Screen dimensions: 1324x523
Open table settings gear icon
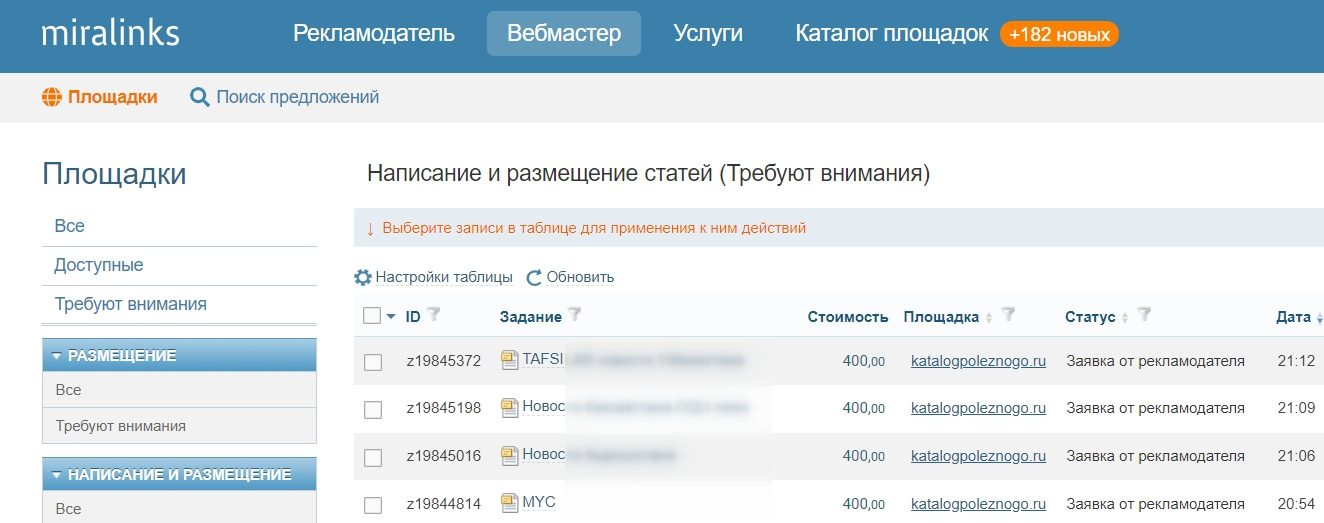pos(363,277)
